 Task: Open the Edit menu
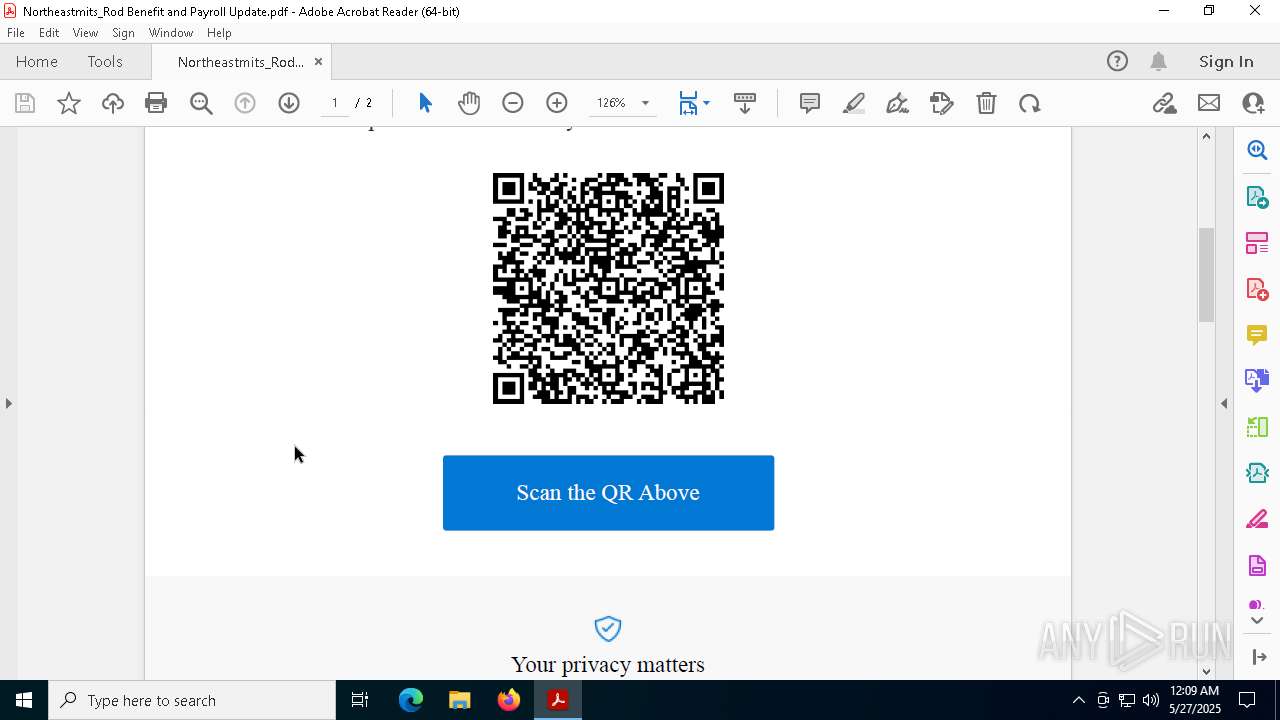click(49, 33)
